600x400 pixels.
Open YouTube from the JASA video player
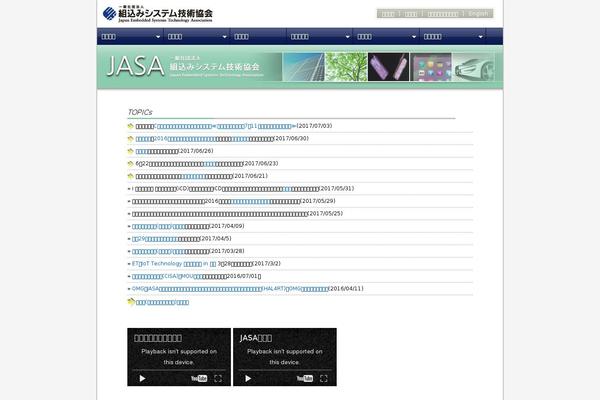305,379
